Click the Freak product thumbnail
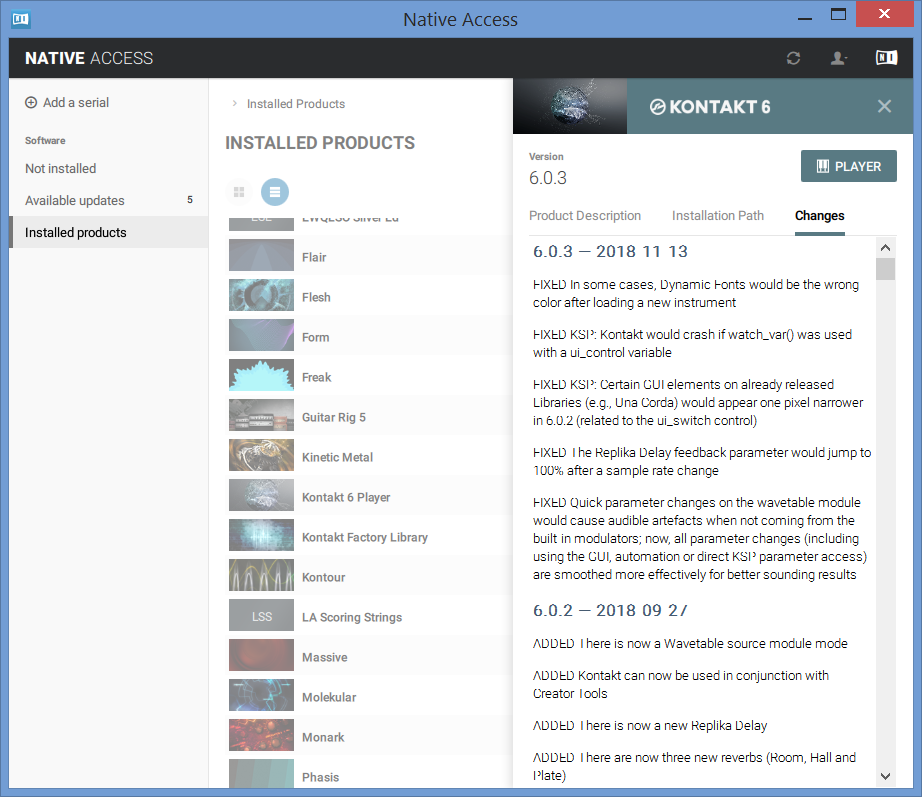 click(x=261, y=375)
